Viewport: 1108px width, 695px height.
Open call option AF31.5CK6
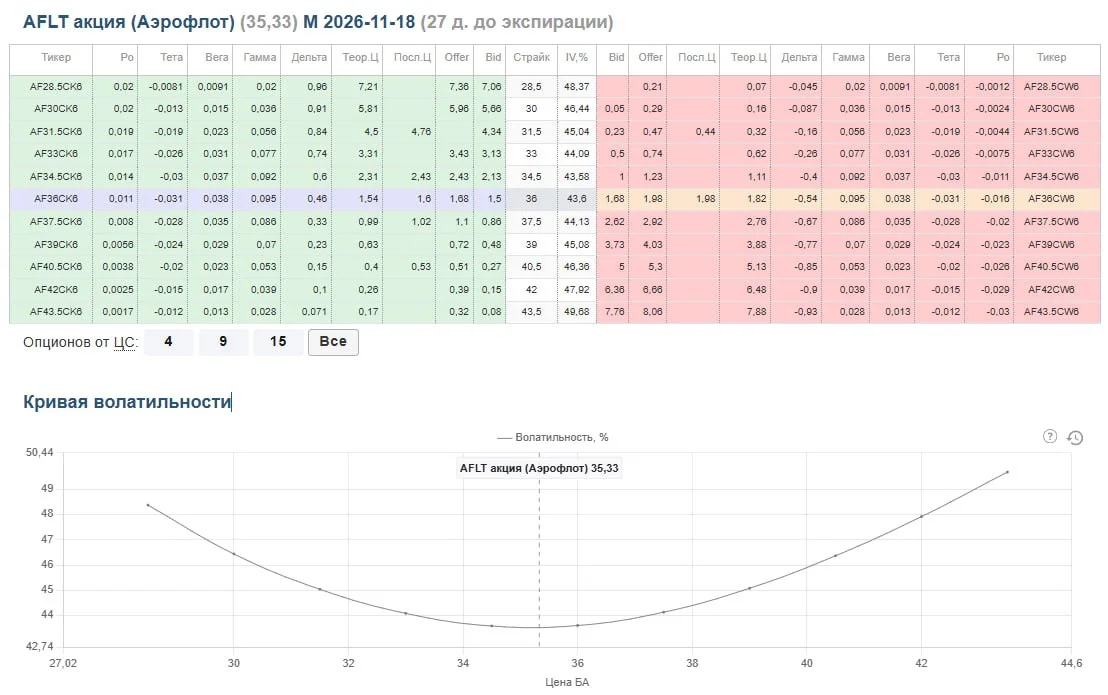(x=56, y=131)
